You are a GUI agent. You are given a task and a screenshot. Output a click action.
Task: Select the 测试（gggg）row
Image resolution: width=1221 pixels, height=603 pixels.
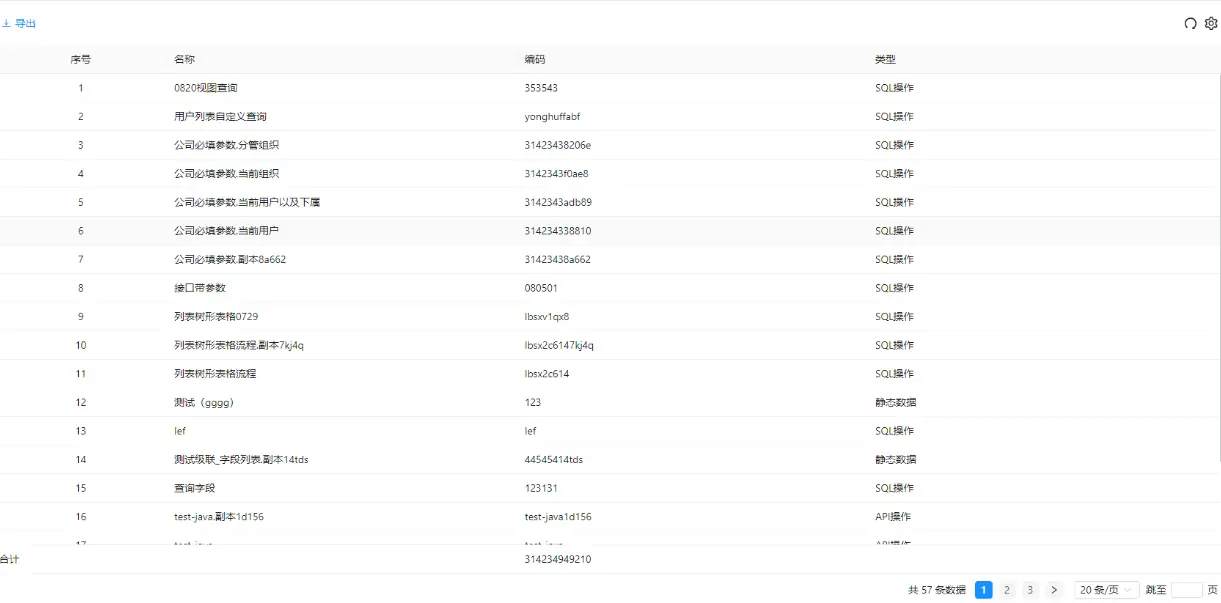pos(204,403)
